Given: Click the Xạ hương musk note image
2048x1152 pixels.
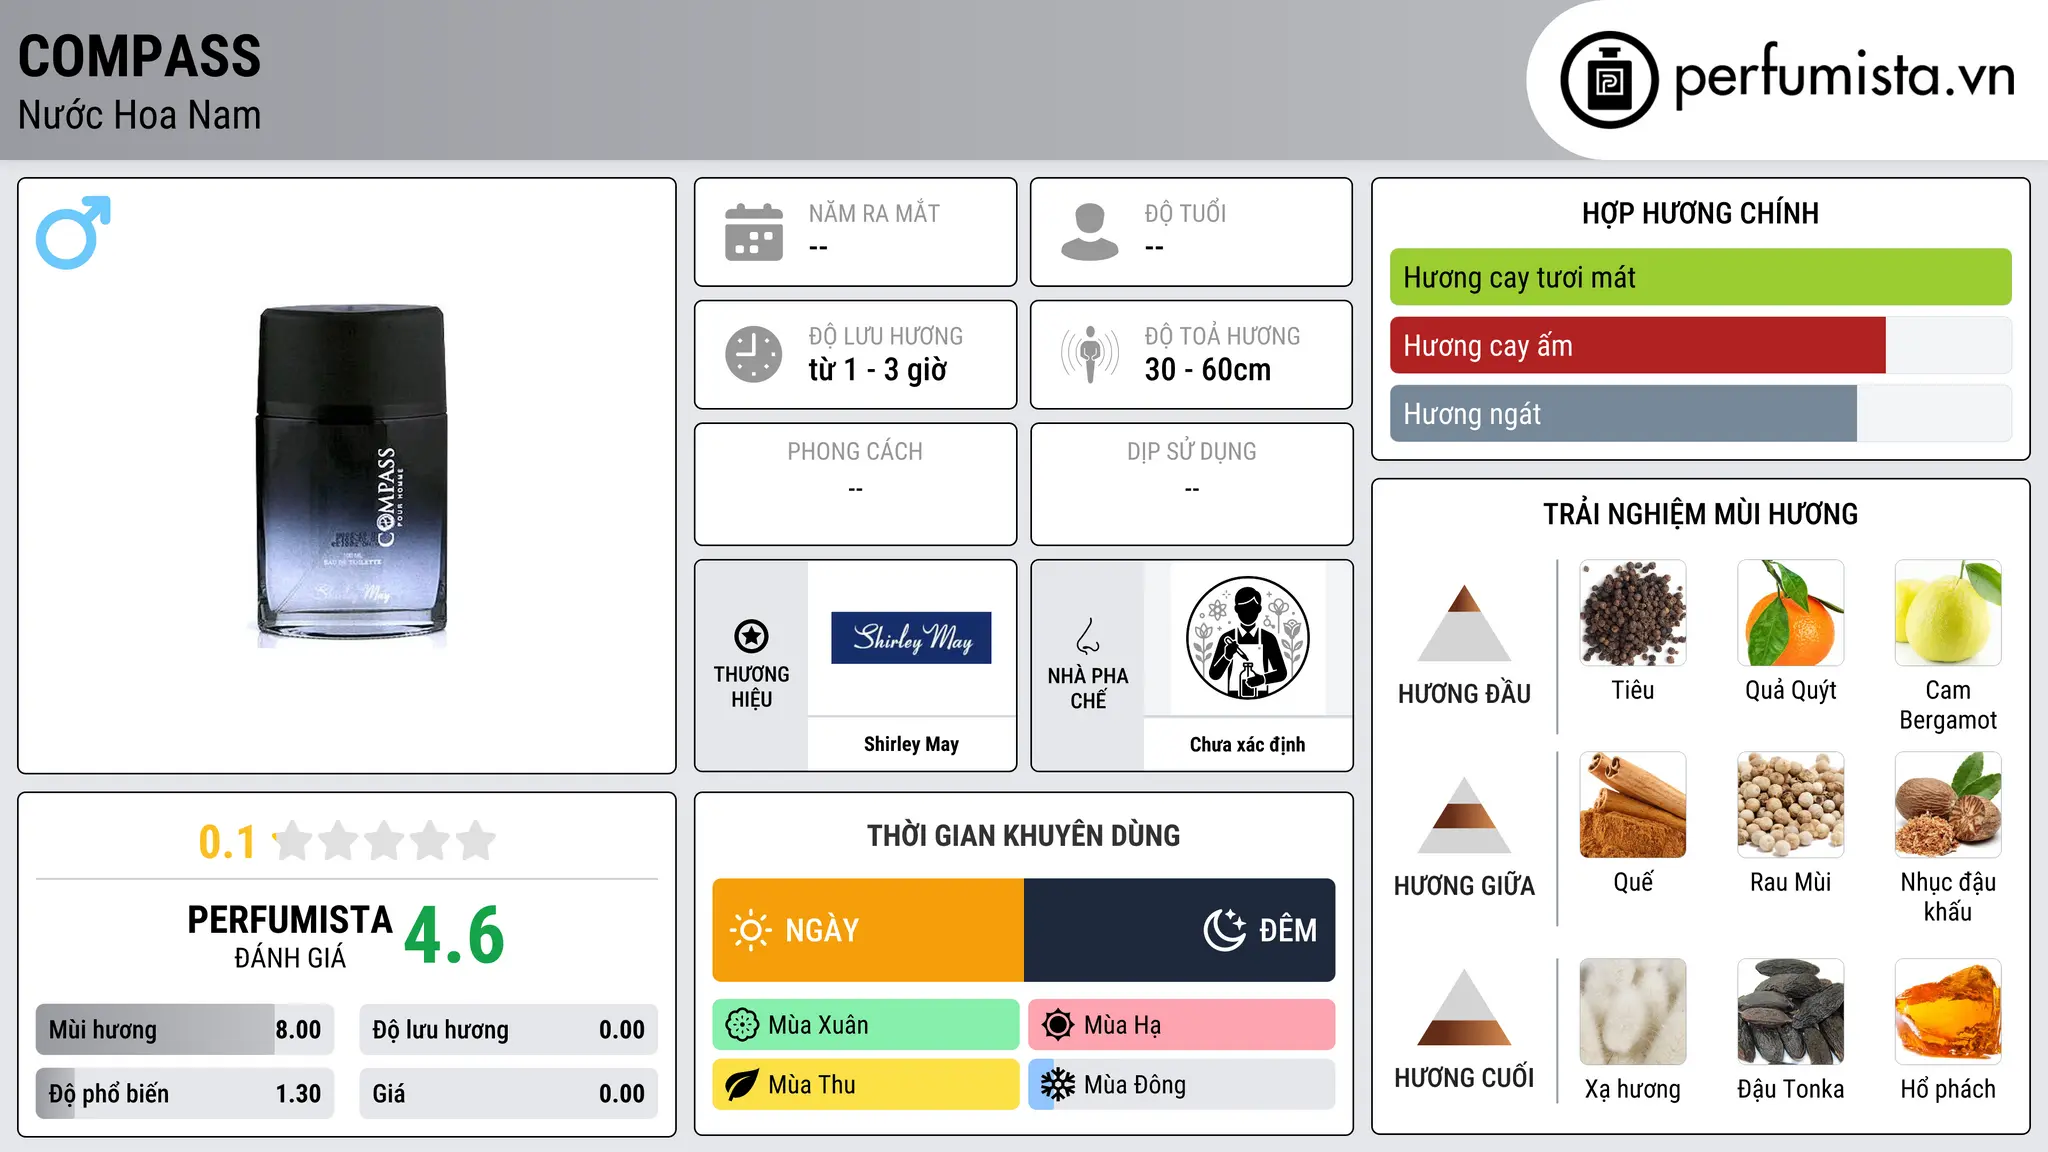Looking at the screenshot, I should (x=1633, y=1012).
